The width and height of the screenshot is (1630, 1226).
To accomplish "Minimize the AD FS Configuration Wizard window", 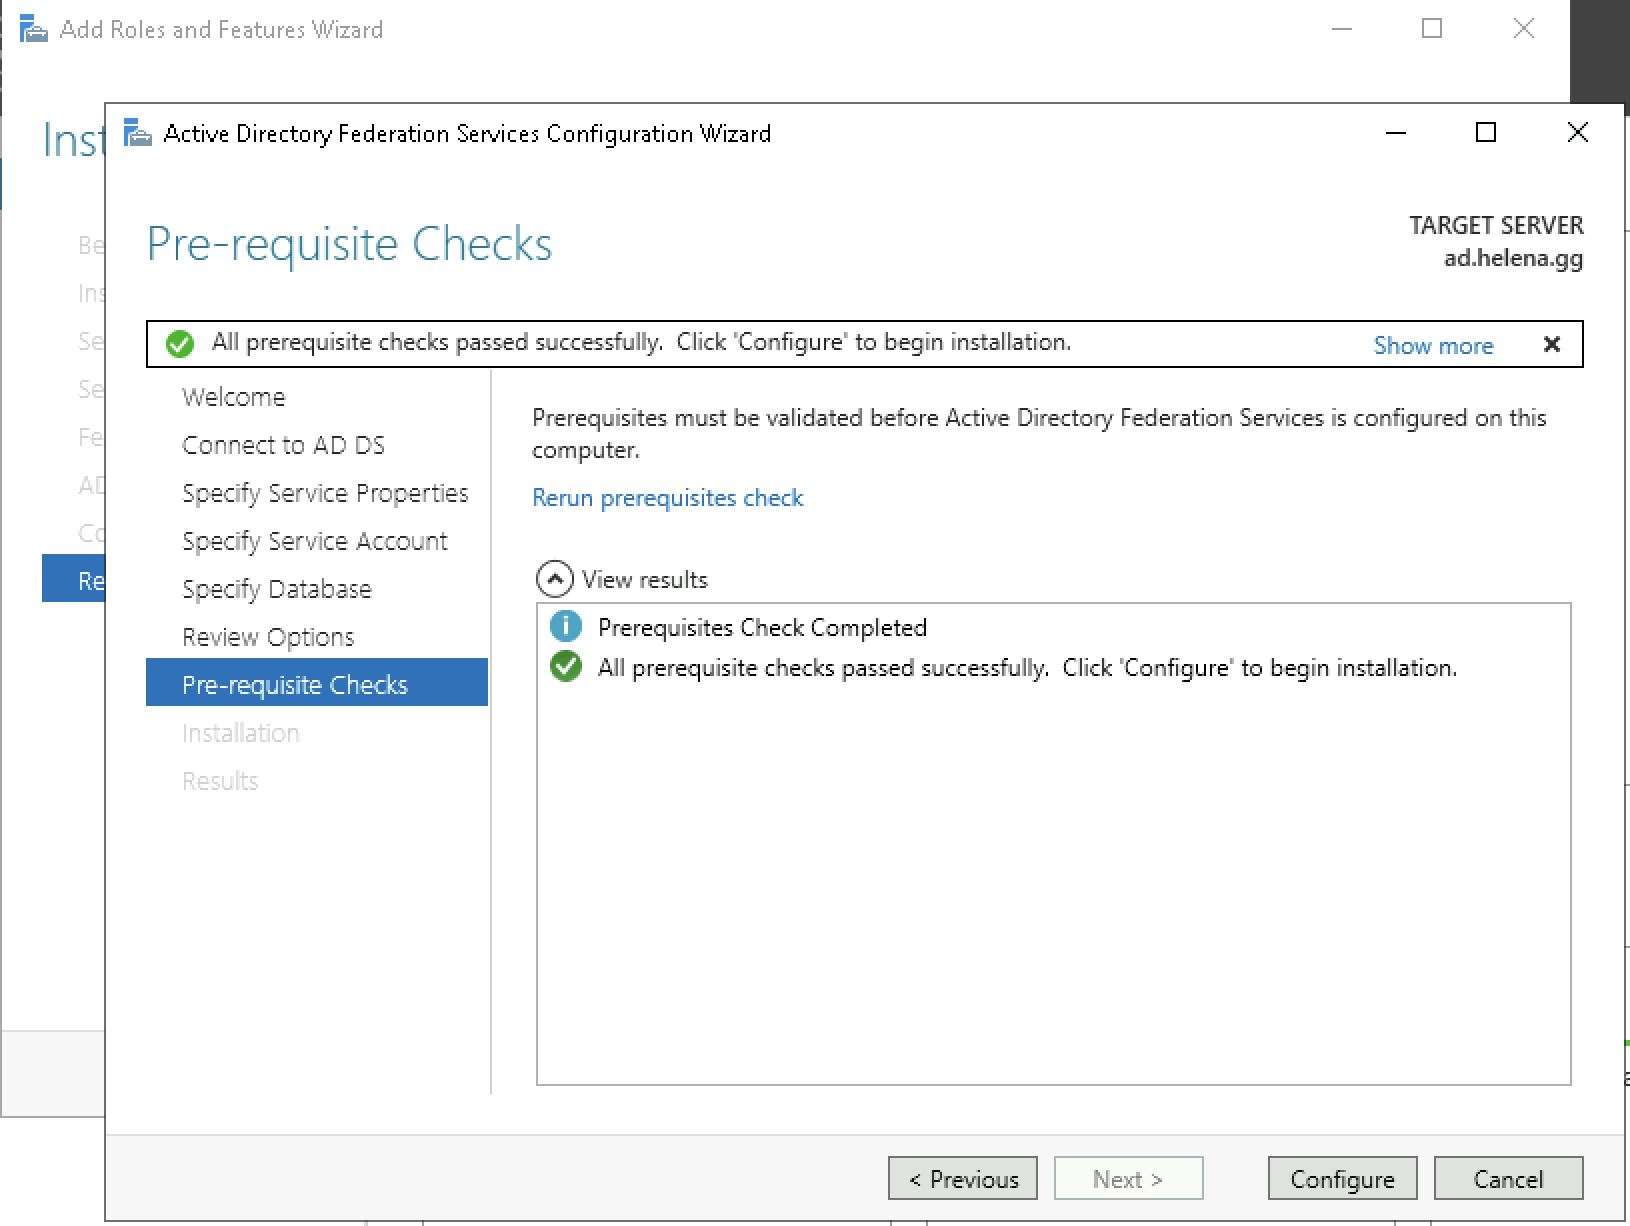I will [x=1396, y=133].
